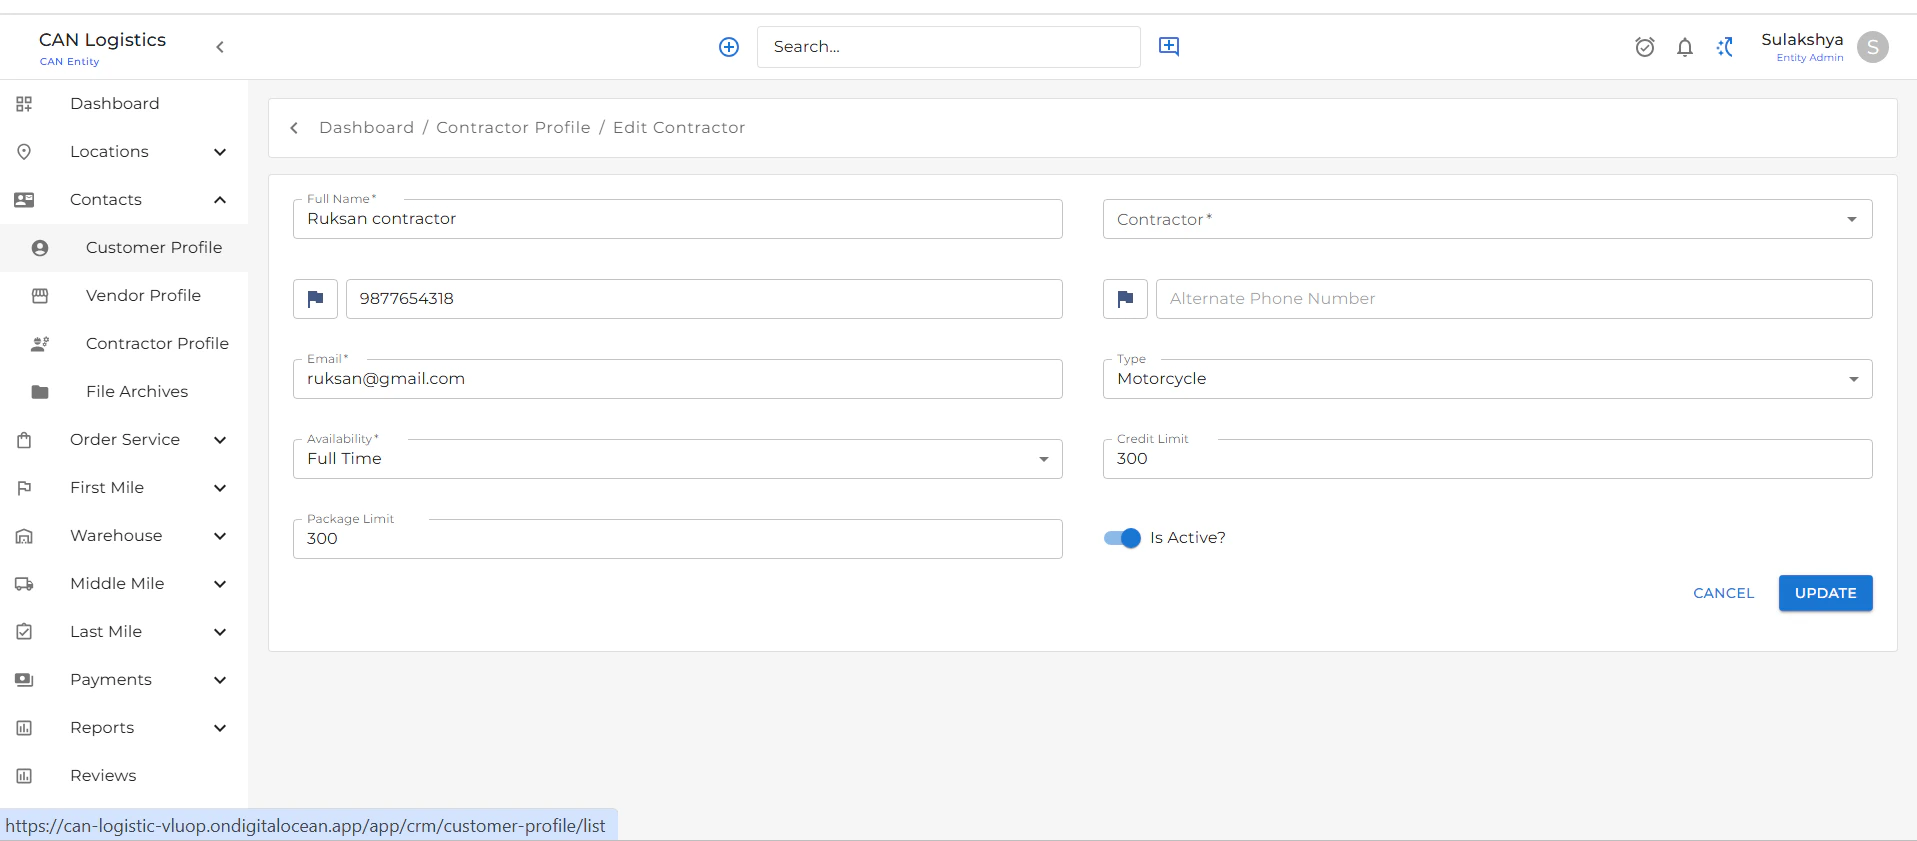Image resolution: width=1917 pixels, height=841 pixels.
Task: Collapse the sidebar with the chevron arrow
Action: (220, 47)
